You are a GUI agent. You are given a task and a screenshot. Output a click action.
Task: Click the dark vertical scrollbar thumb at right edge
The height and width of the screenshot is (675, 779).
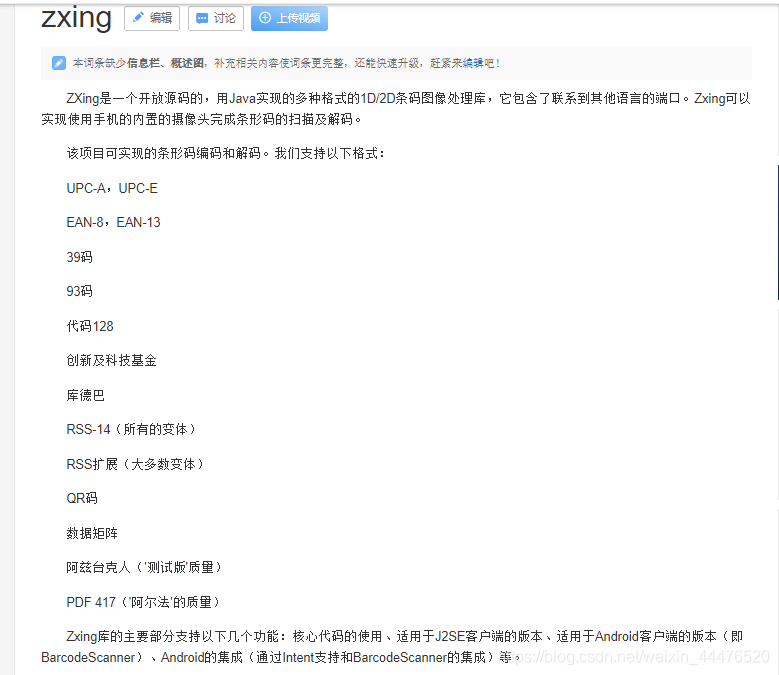[x=778, y=232]
